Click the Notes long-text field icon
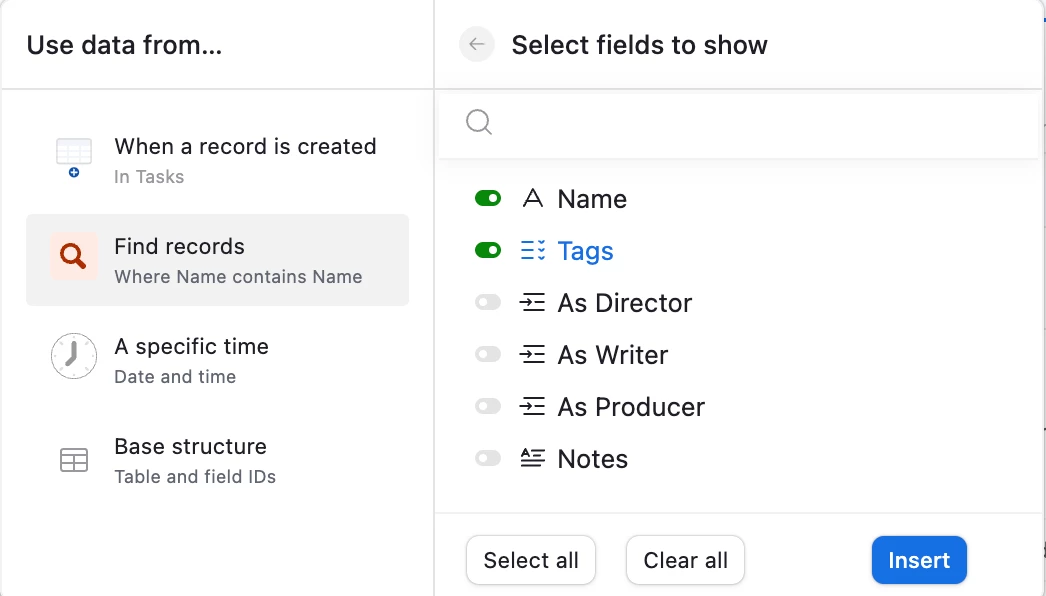 [x=533, y=459]
